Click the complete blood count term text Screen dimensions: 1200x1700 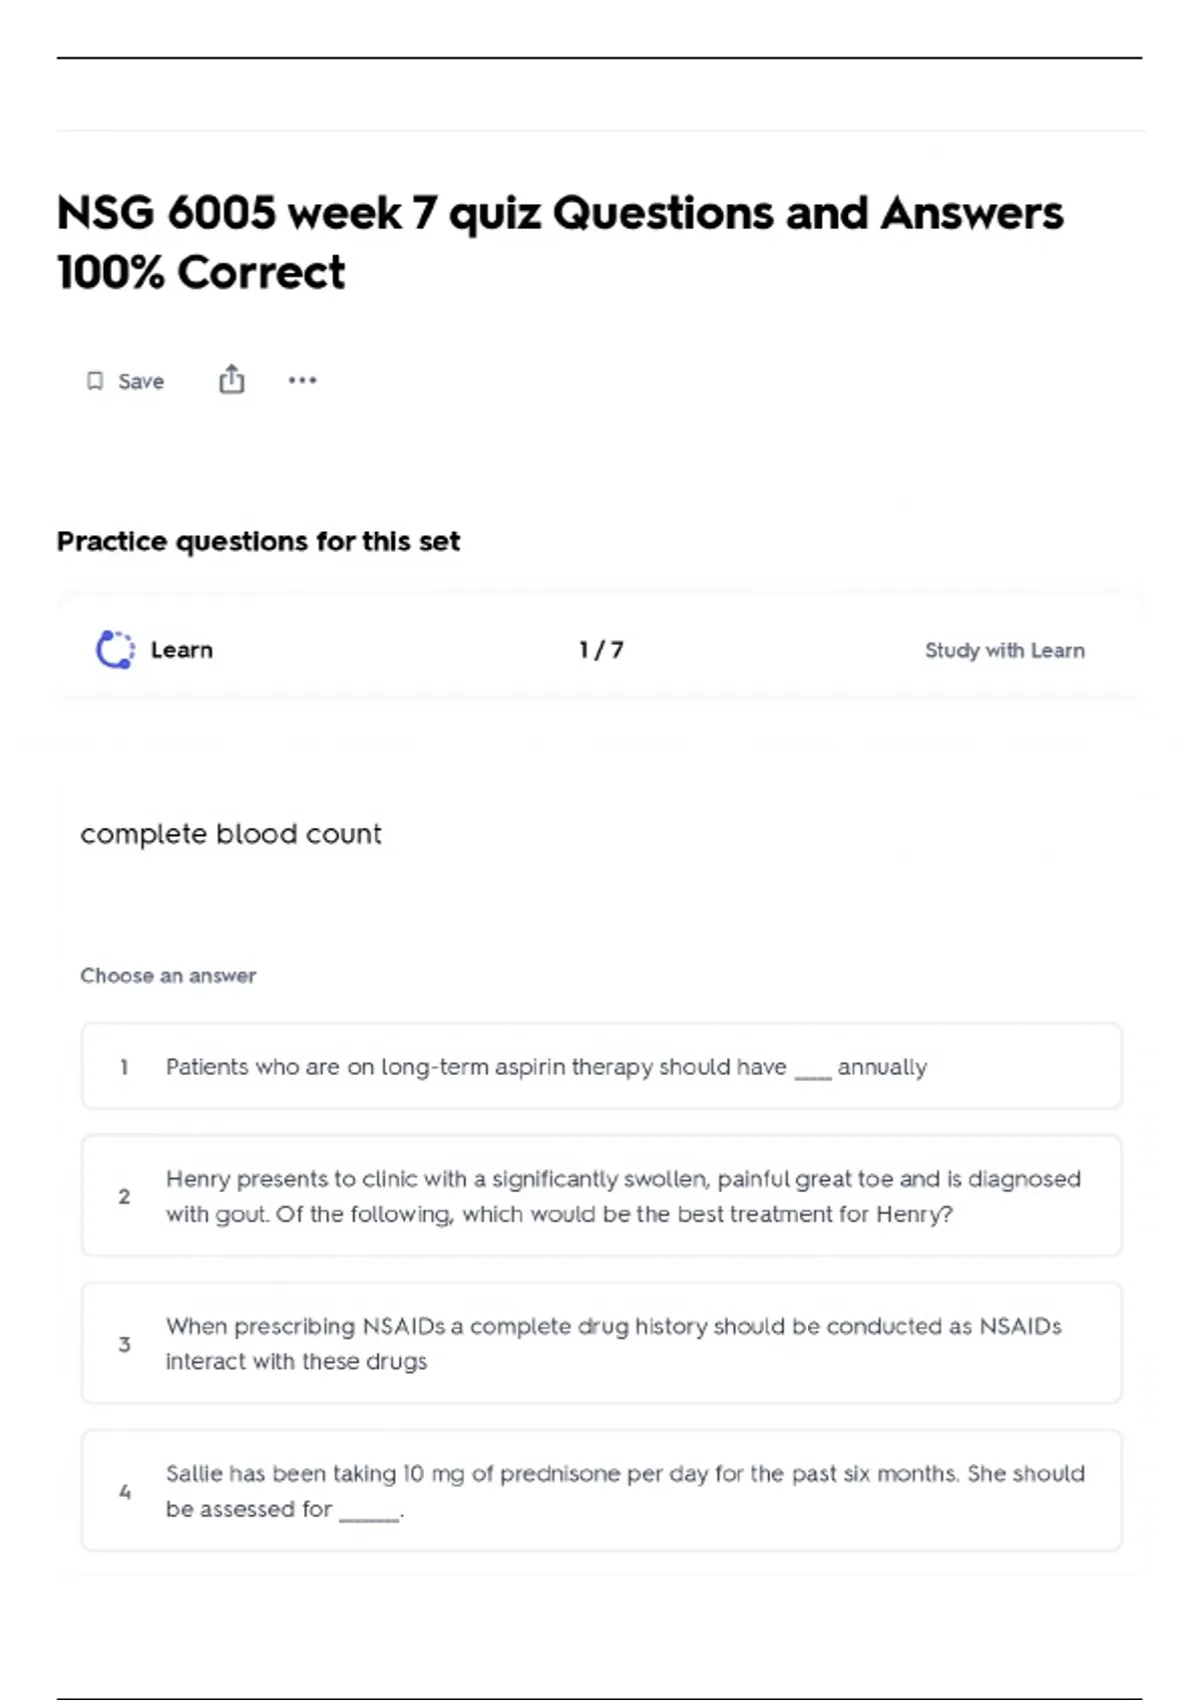pos(231,834)
